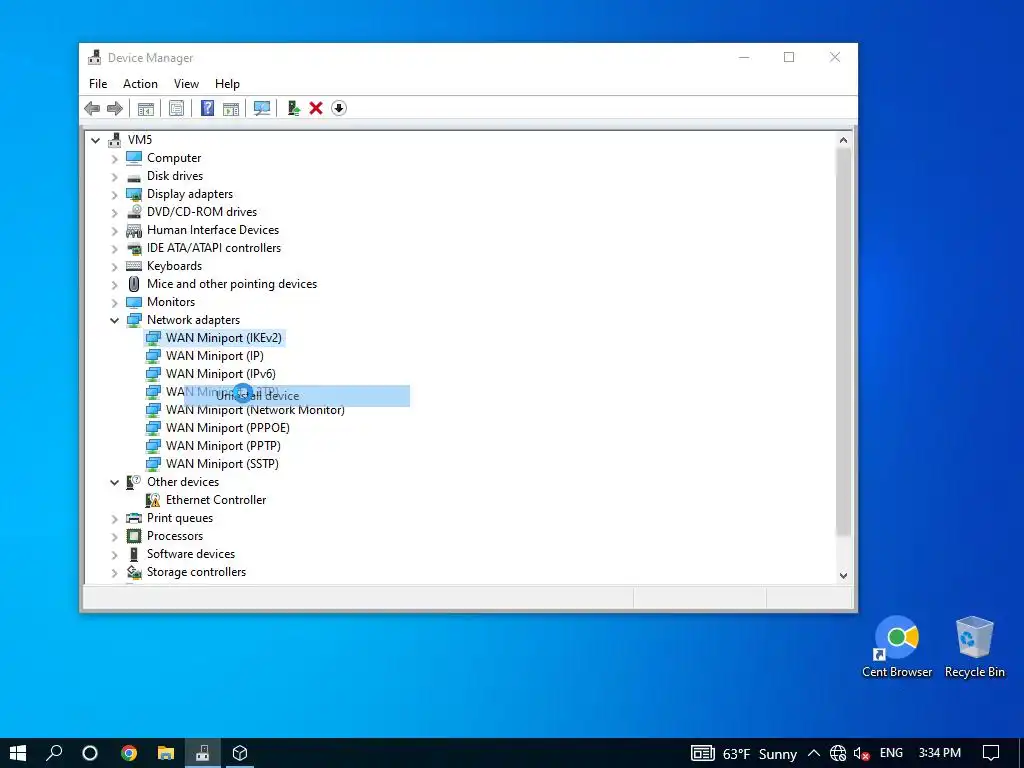Click the scrollbar up arrow

click(x=843, y=140)
